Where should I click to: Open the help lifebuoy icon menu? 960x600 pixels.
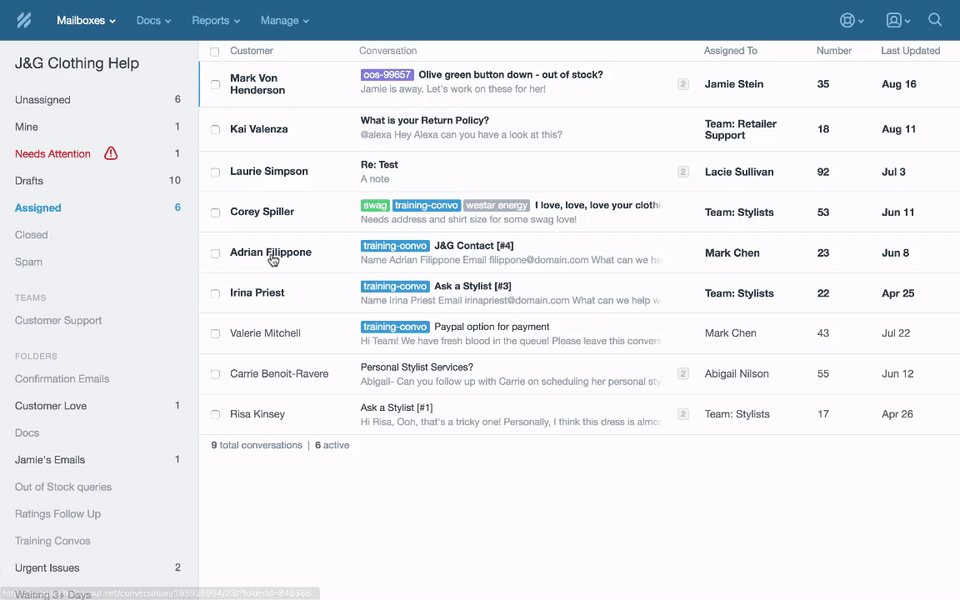[x=851, y=20]
